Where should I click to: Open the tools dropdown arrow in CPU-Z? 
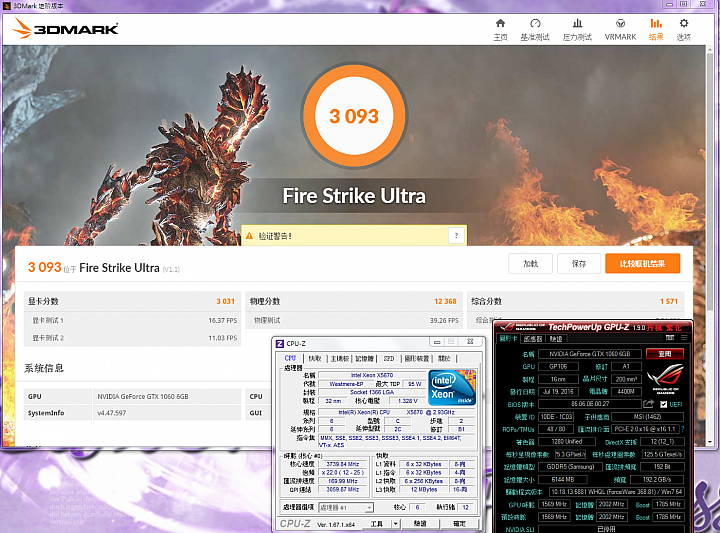395,523
